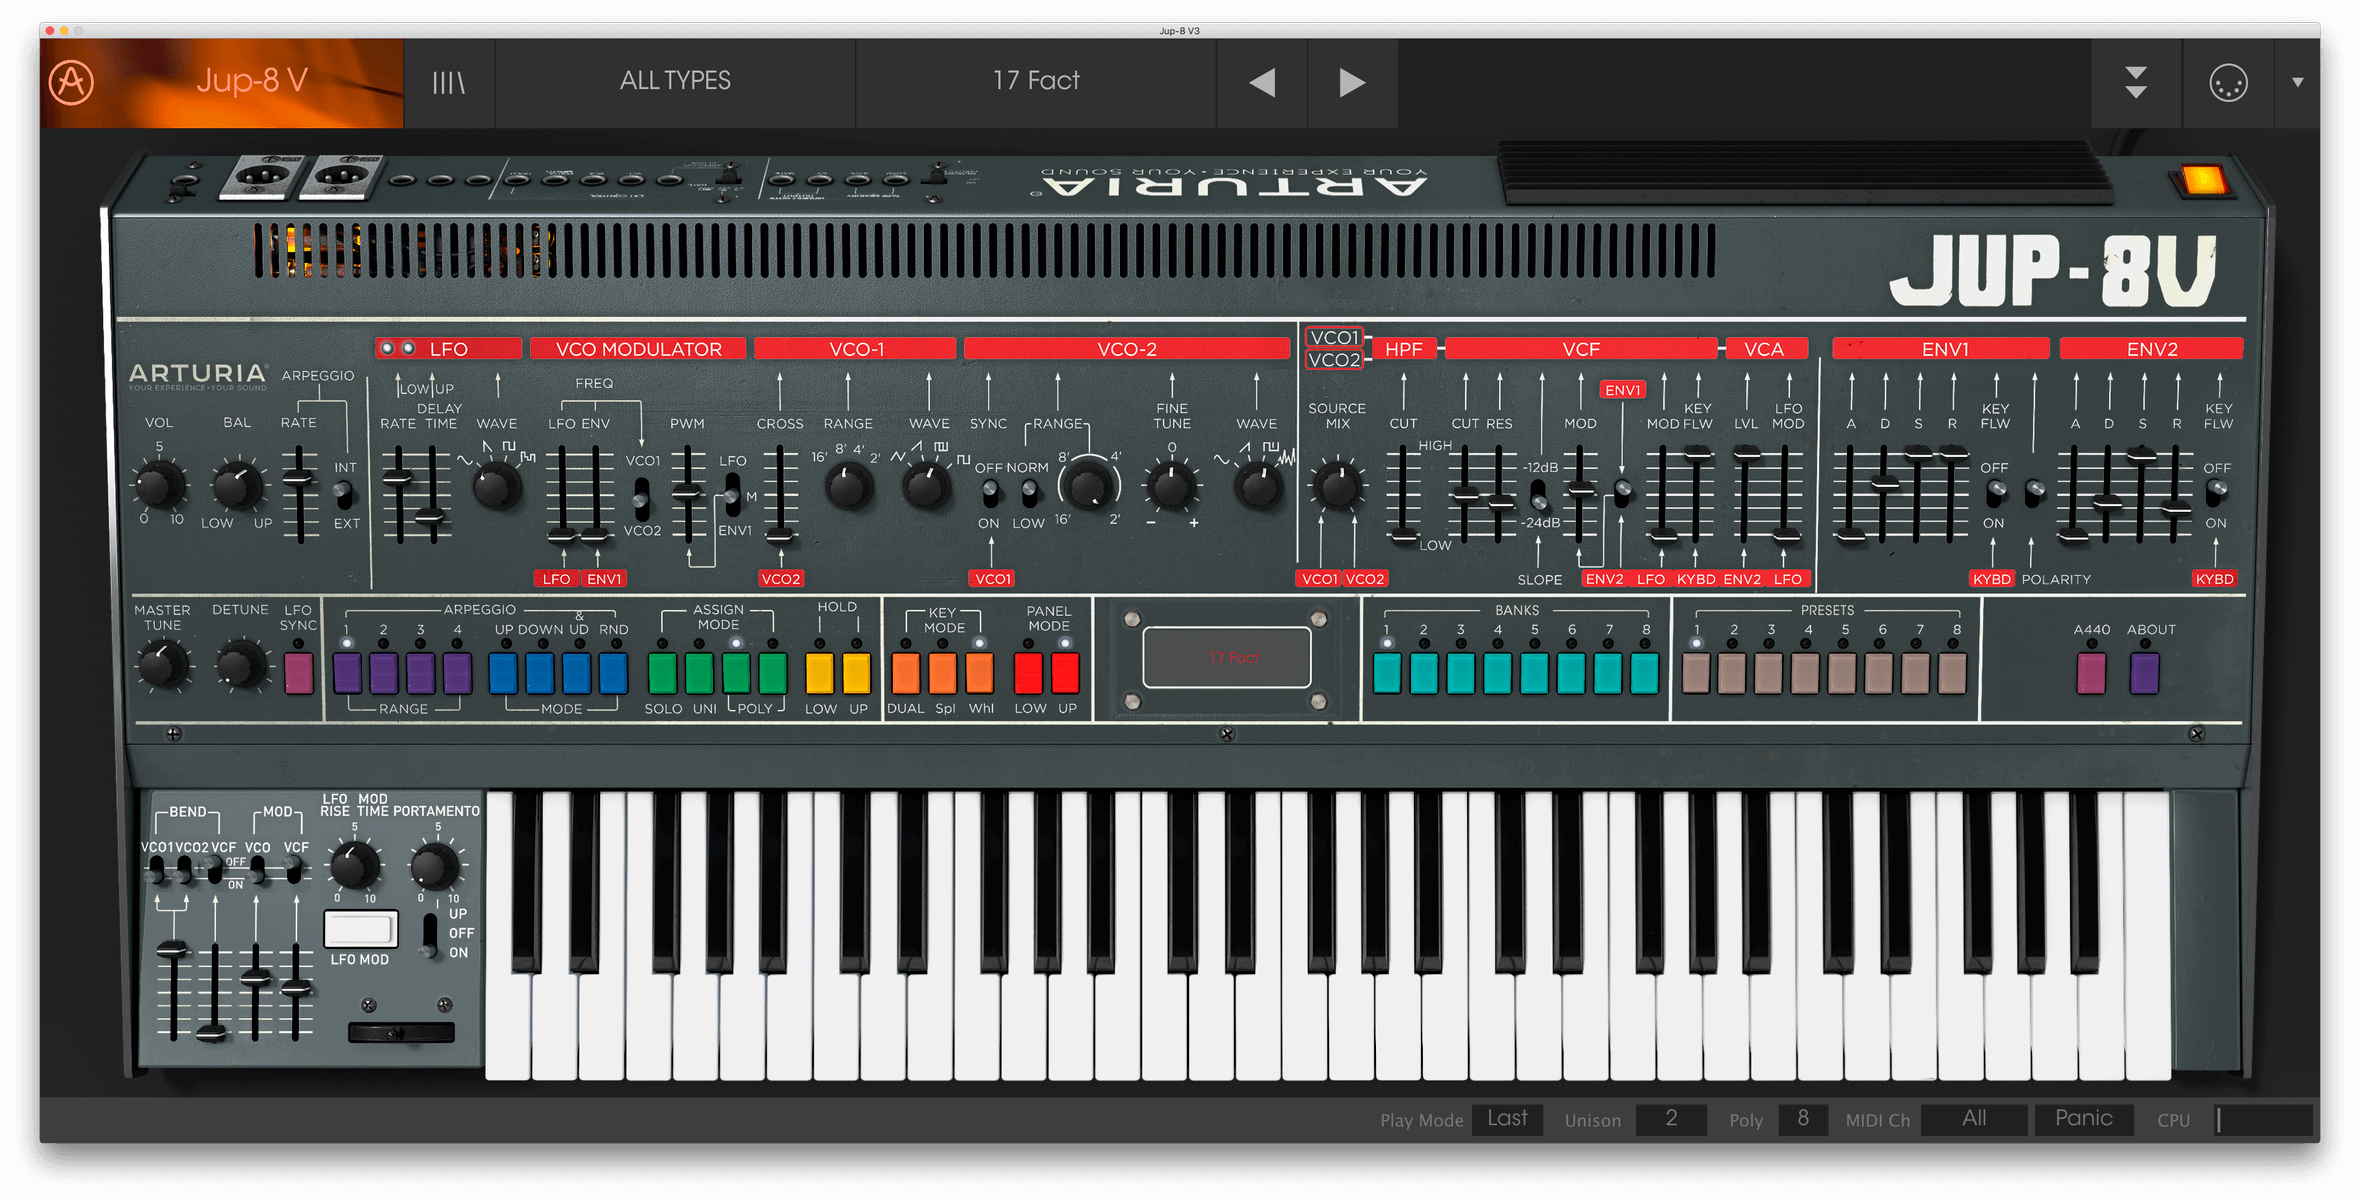Screen dimensions: 2360x1200
Task: Open the small dropdown arrow beside MIDI icon
Action: pyautogui.click(x=2298, y=82)
